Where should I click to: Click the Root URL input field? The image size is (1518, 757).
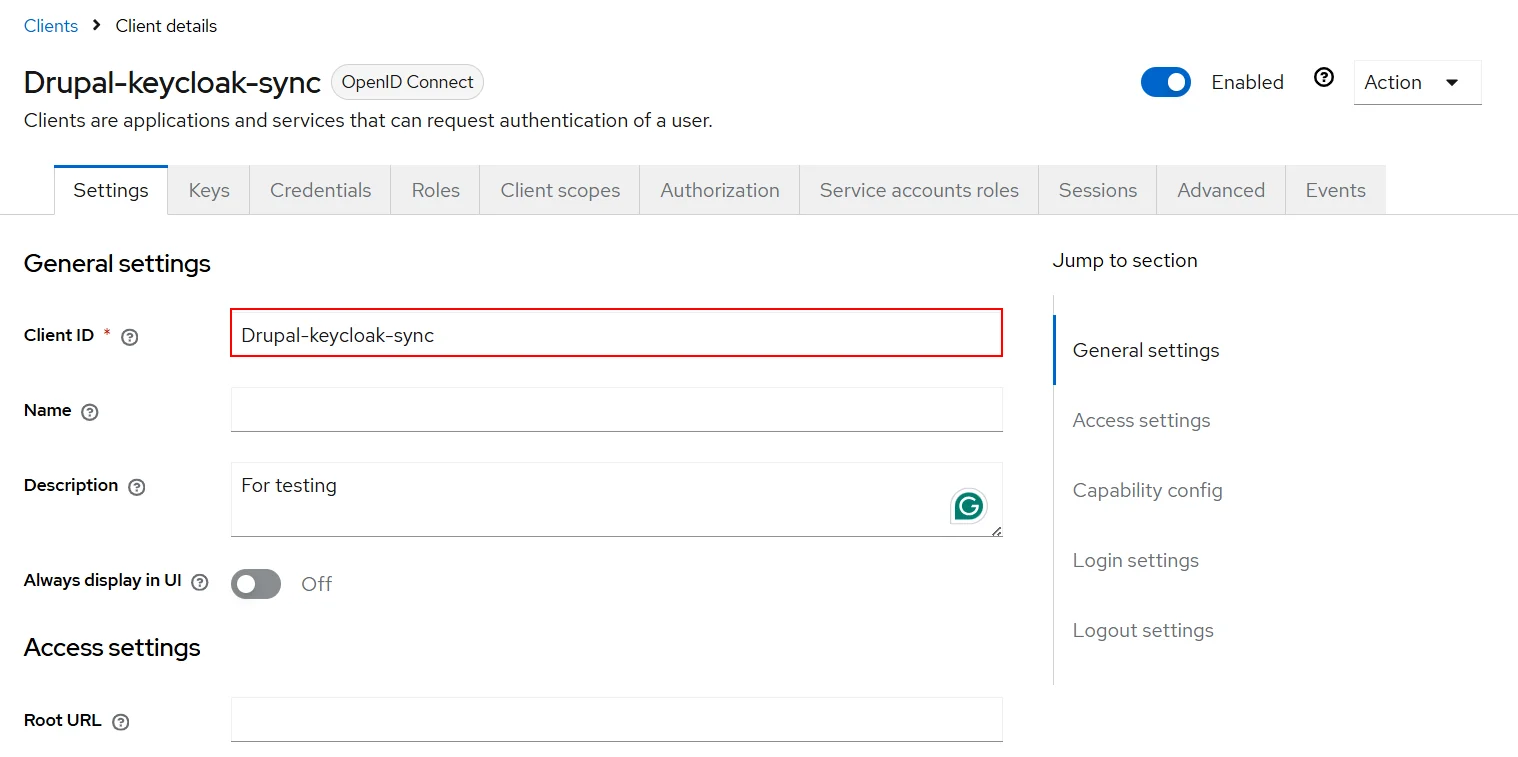pyautogui.click(x=616, y=719)
